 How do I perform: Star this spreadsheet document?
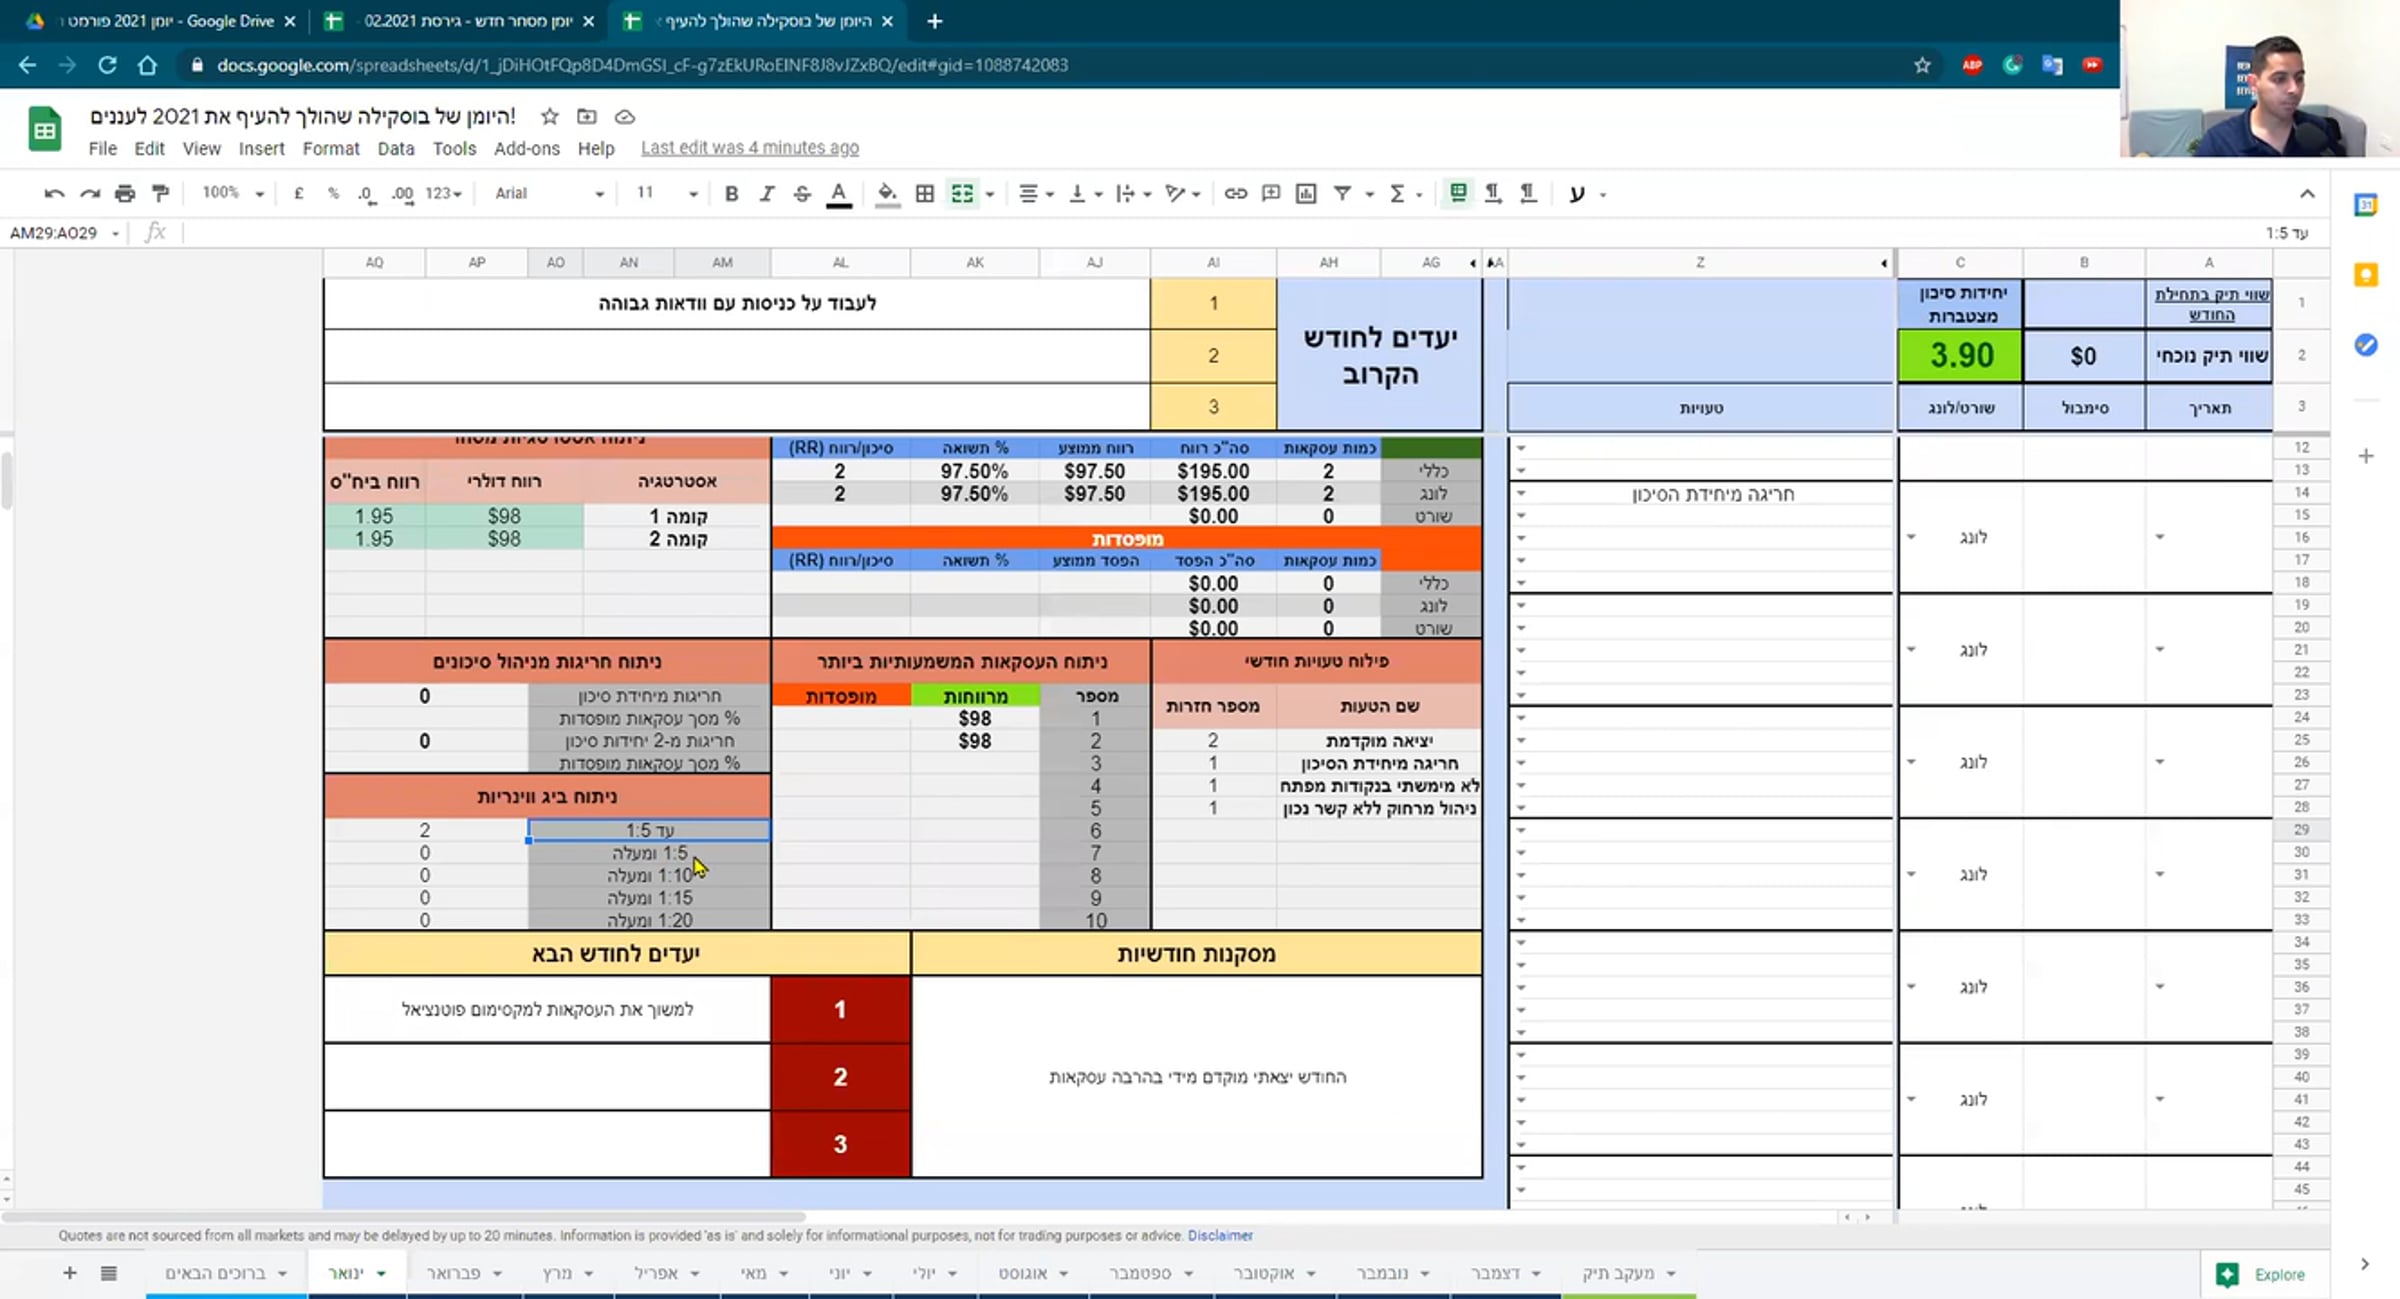point(549,117)
